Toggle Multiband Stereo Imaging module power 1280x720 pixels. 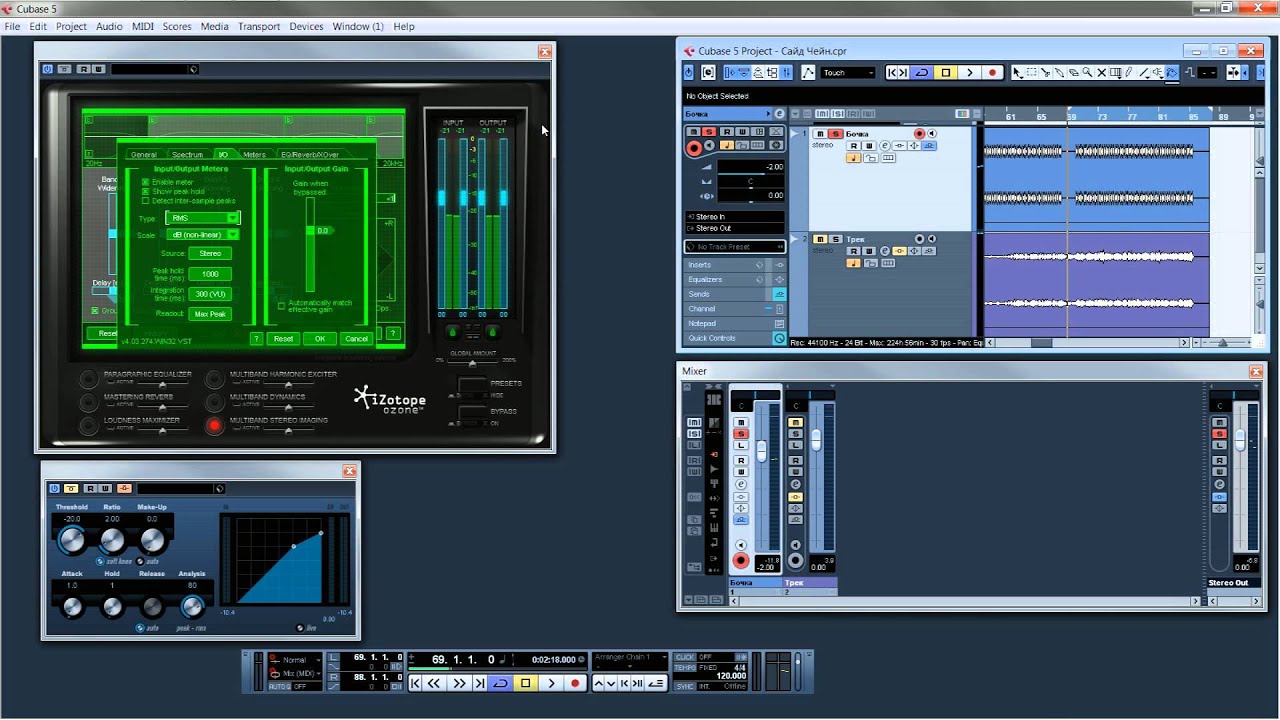(x=214, y=426)
